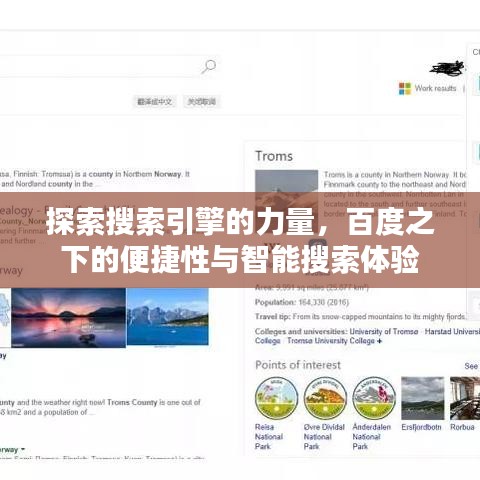The width and height of the screenshot is (480, 480).
Task: Open Ersfjordbotn photo thumbnail
Action: [423, 398]
